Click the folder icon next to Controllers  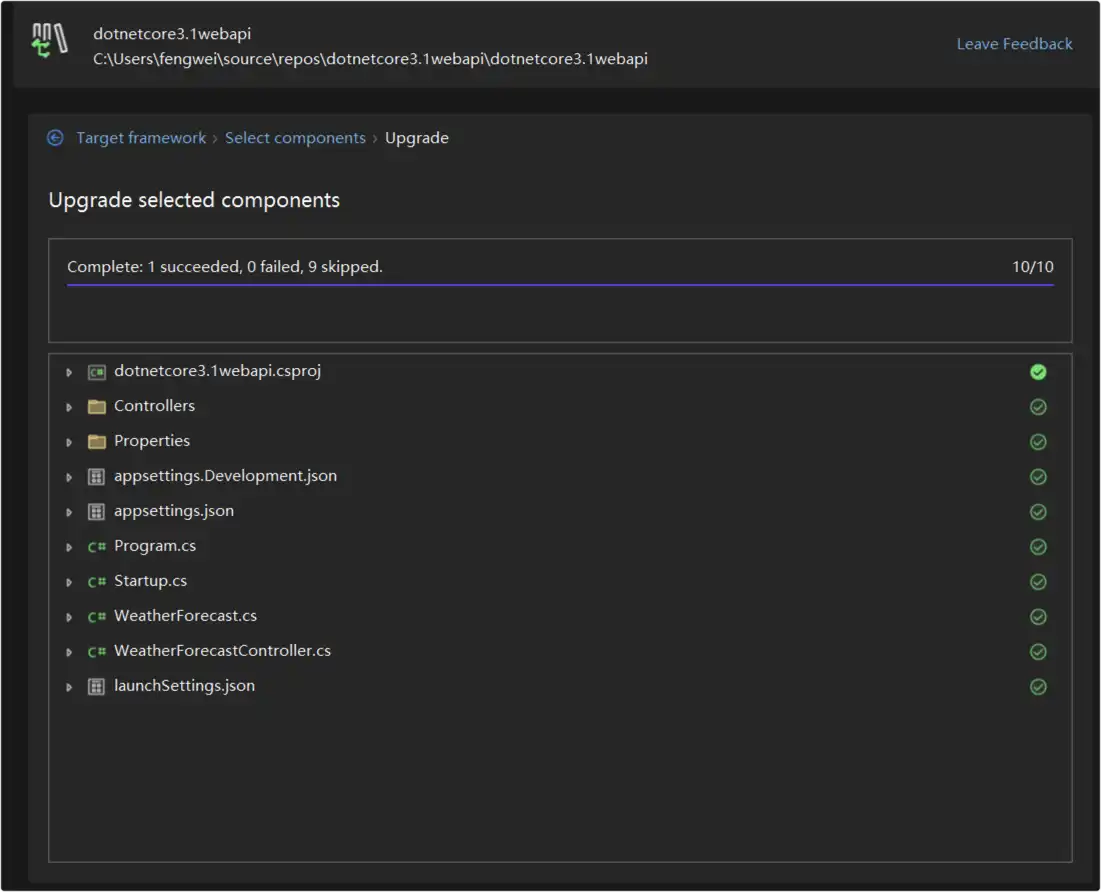pyautogui.click(x=96, y=406)
